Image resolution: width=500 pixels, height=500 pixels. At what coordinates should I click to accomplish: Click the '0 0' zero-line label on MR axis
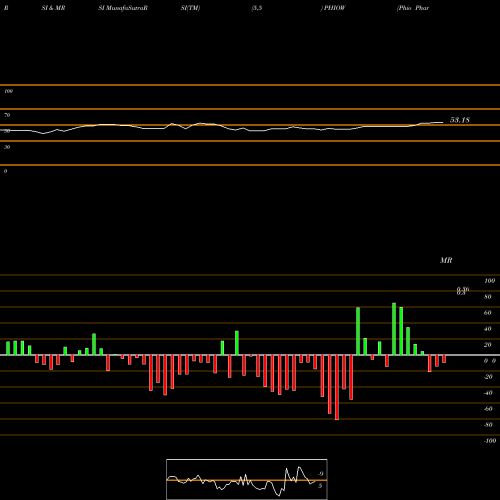tap(490, 361)
